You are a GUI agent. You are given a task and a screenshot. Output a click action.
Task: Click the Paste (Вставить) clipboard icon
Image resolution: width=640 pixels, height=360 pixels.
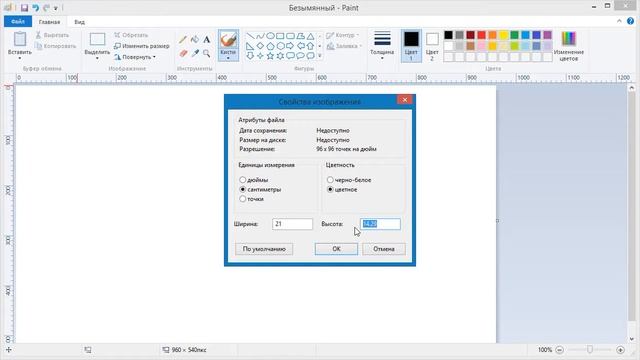click(20, 39)
